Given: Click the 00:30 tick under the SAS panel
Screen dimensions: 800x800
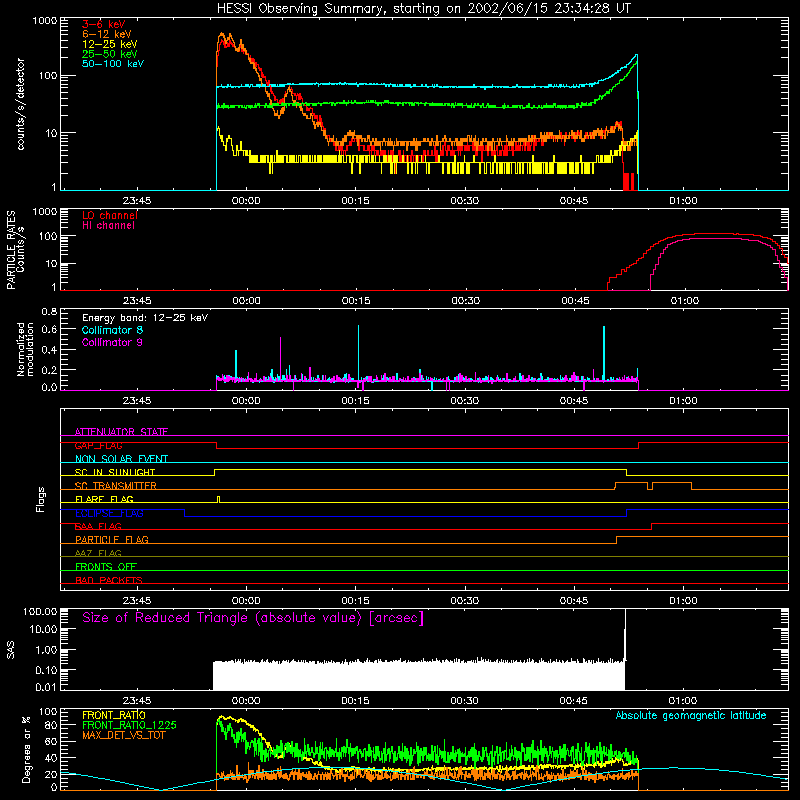Looking at the screenshot, I should [464, 701].
